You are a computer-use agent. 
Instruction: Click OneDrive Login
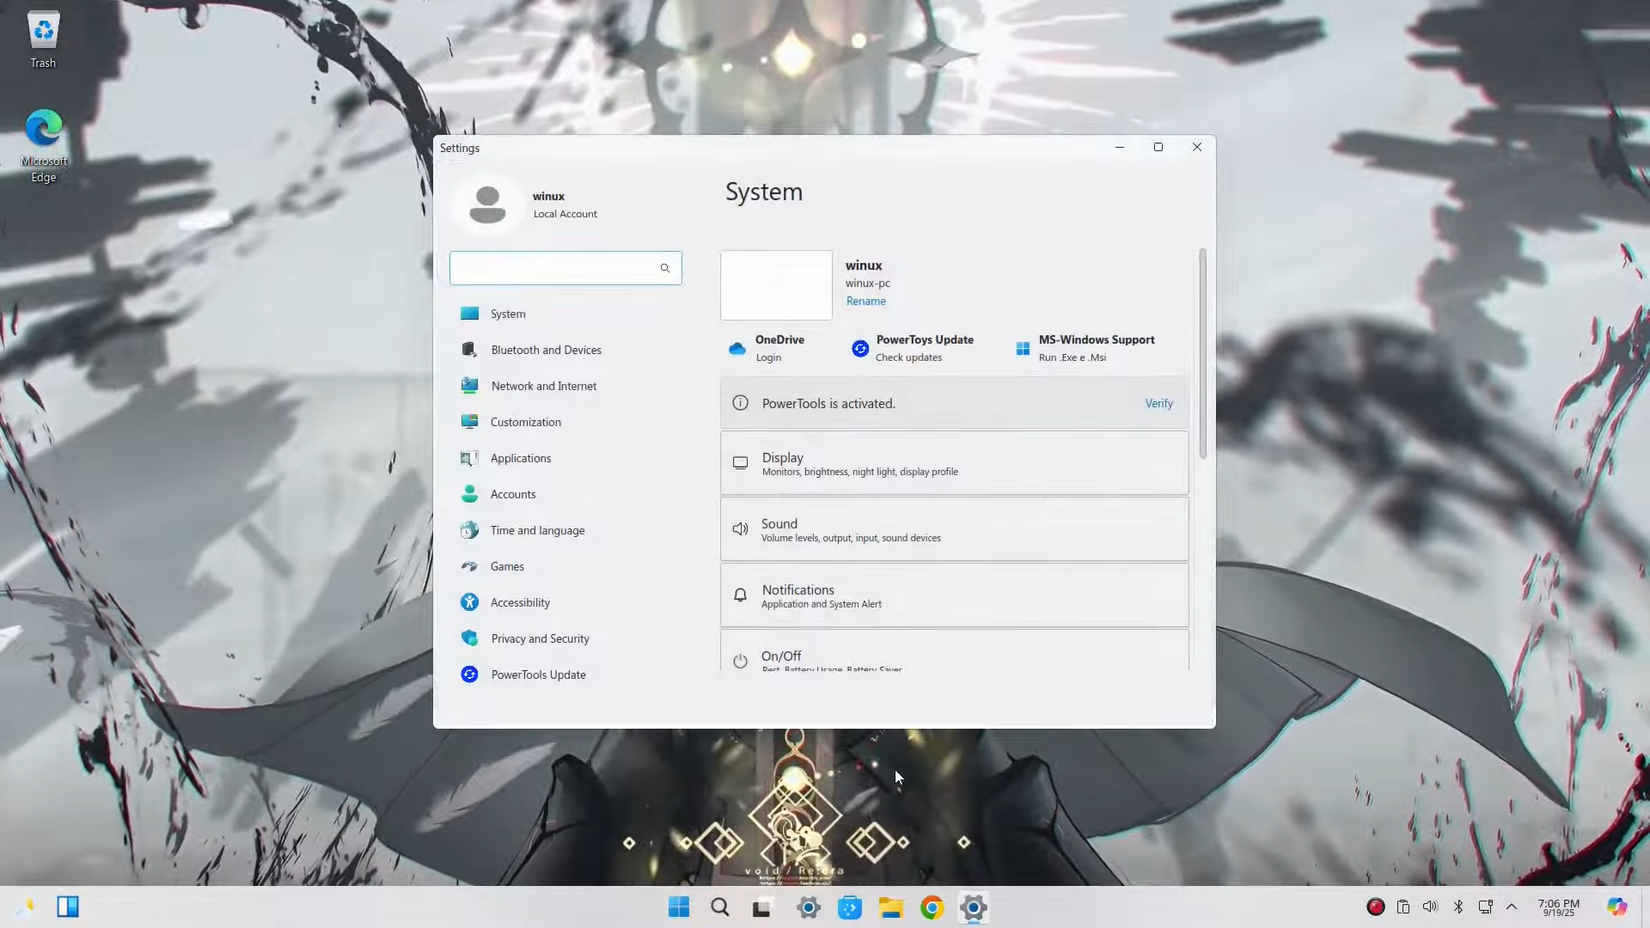tap(767, 347)
